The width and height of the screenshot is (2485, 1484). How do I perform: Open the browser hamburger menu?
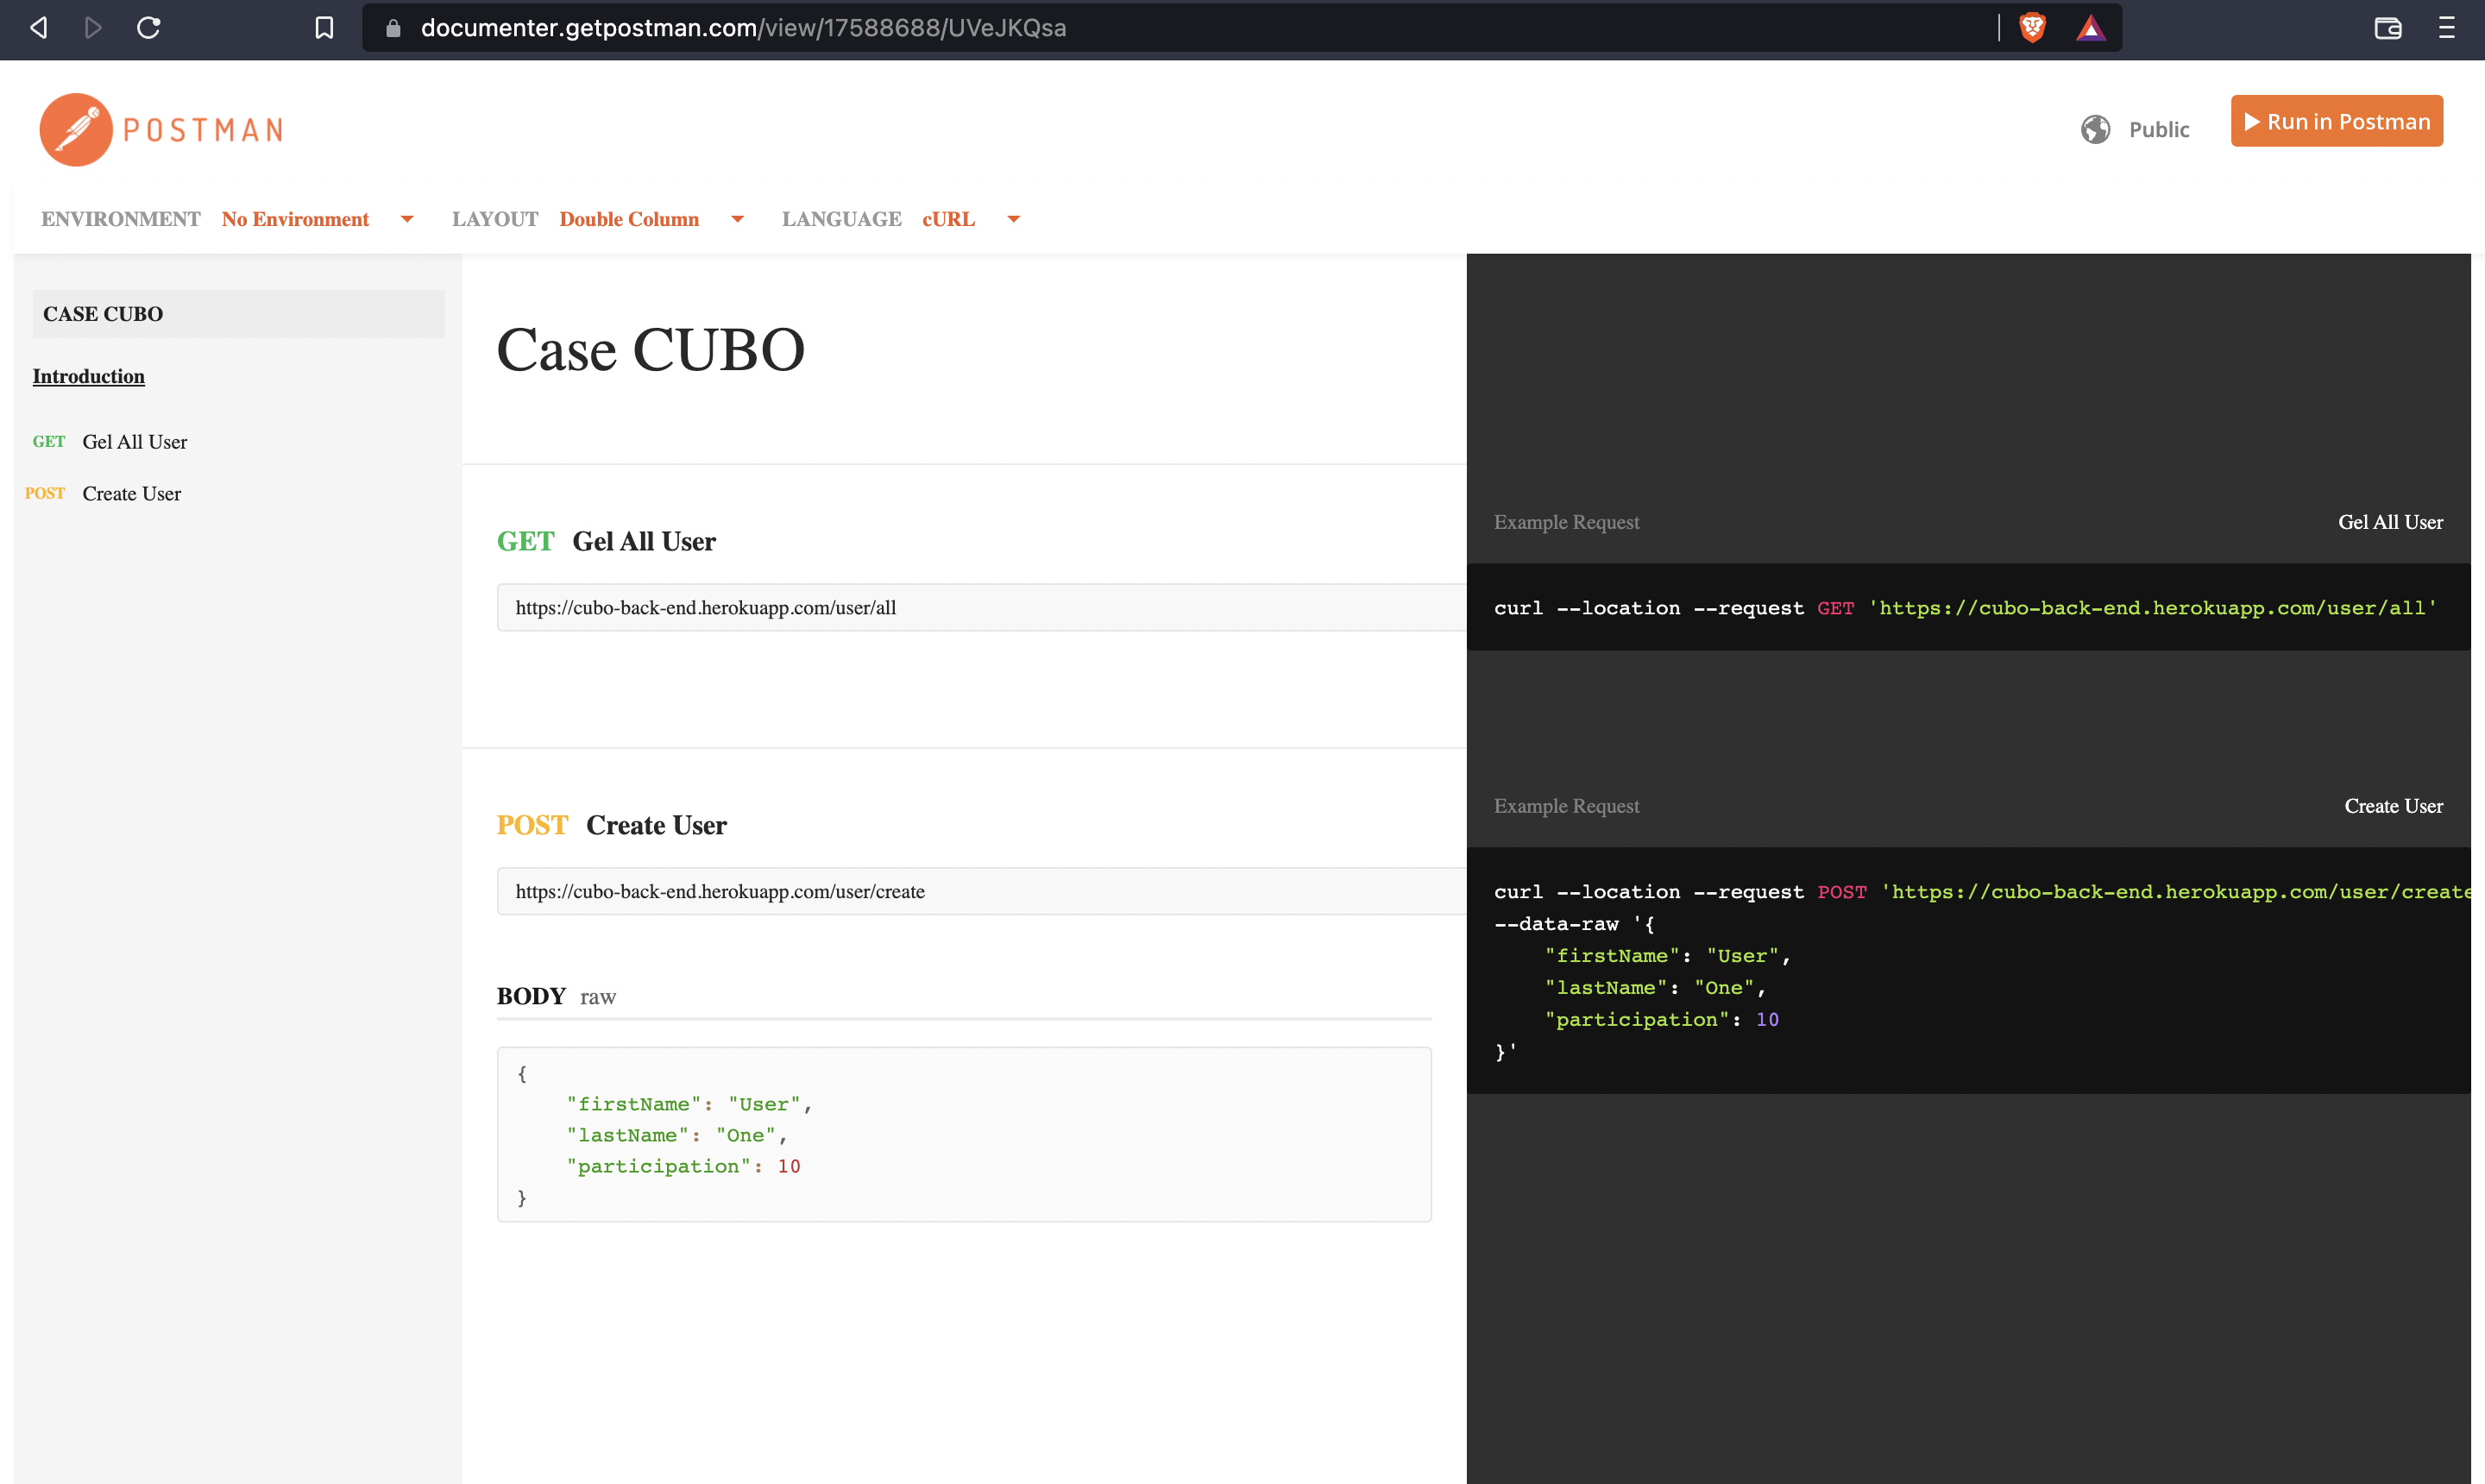tap(2446, 28)
